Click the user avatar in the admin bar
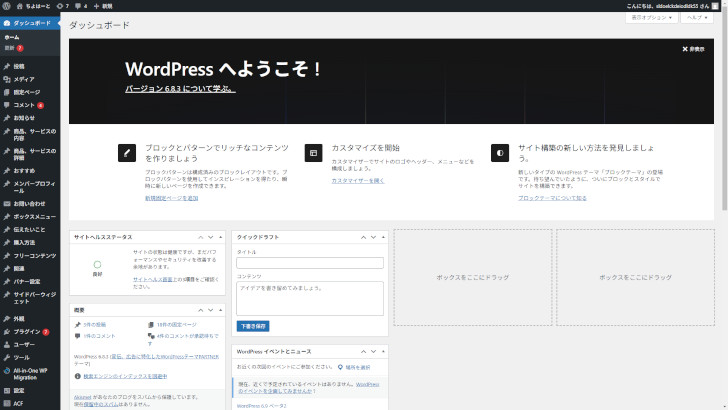The height and width of the screenshot is (410, 728). click(x=715, y=6)
